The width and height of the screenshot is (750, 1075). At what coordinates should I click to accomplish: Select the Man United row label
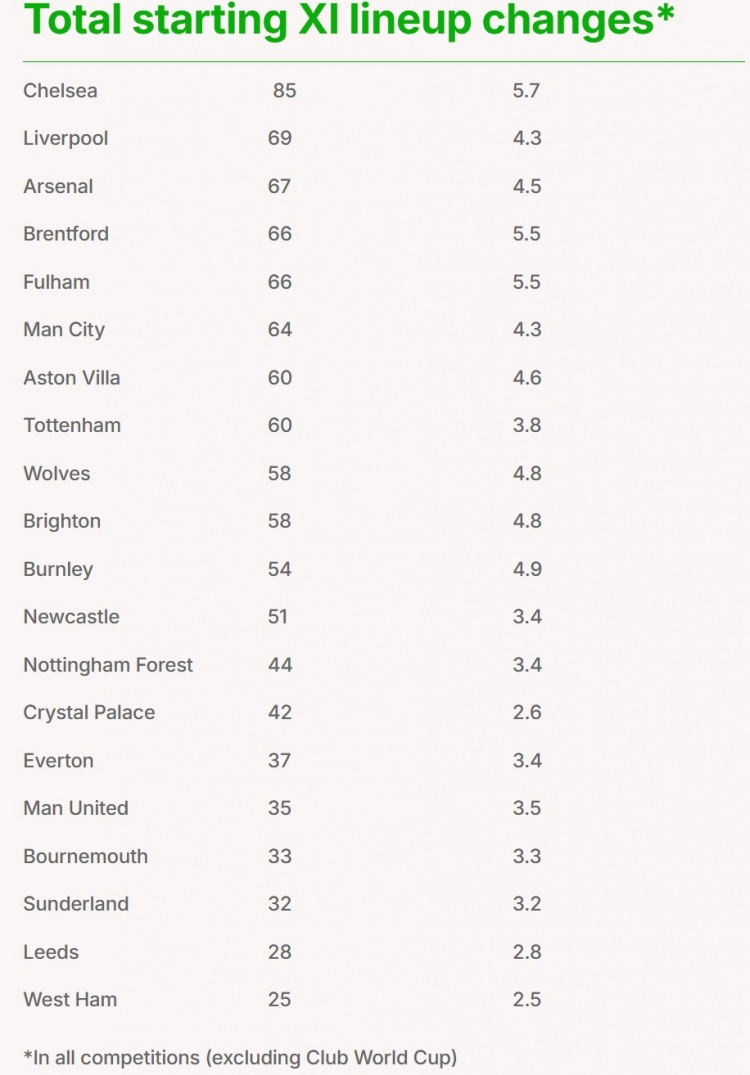point(76,808)
